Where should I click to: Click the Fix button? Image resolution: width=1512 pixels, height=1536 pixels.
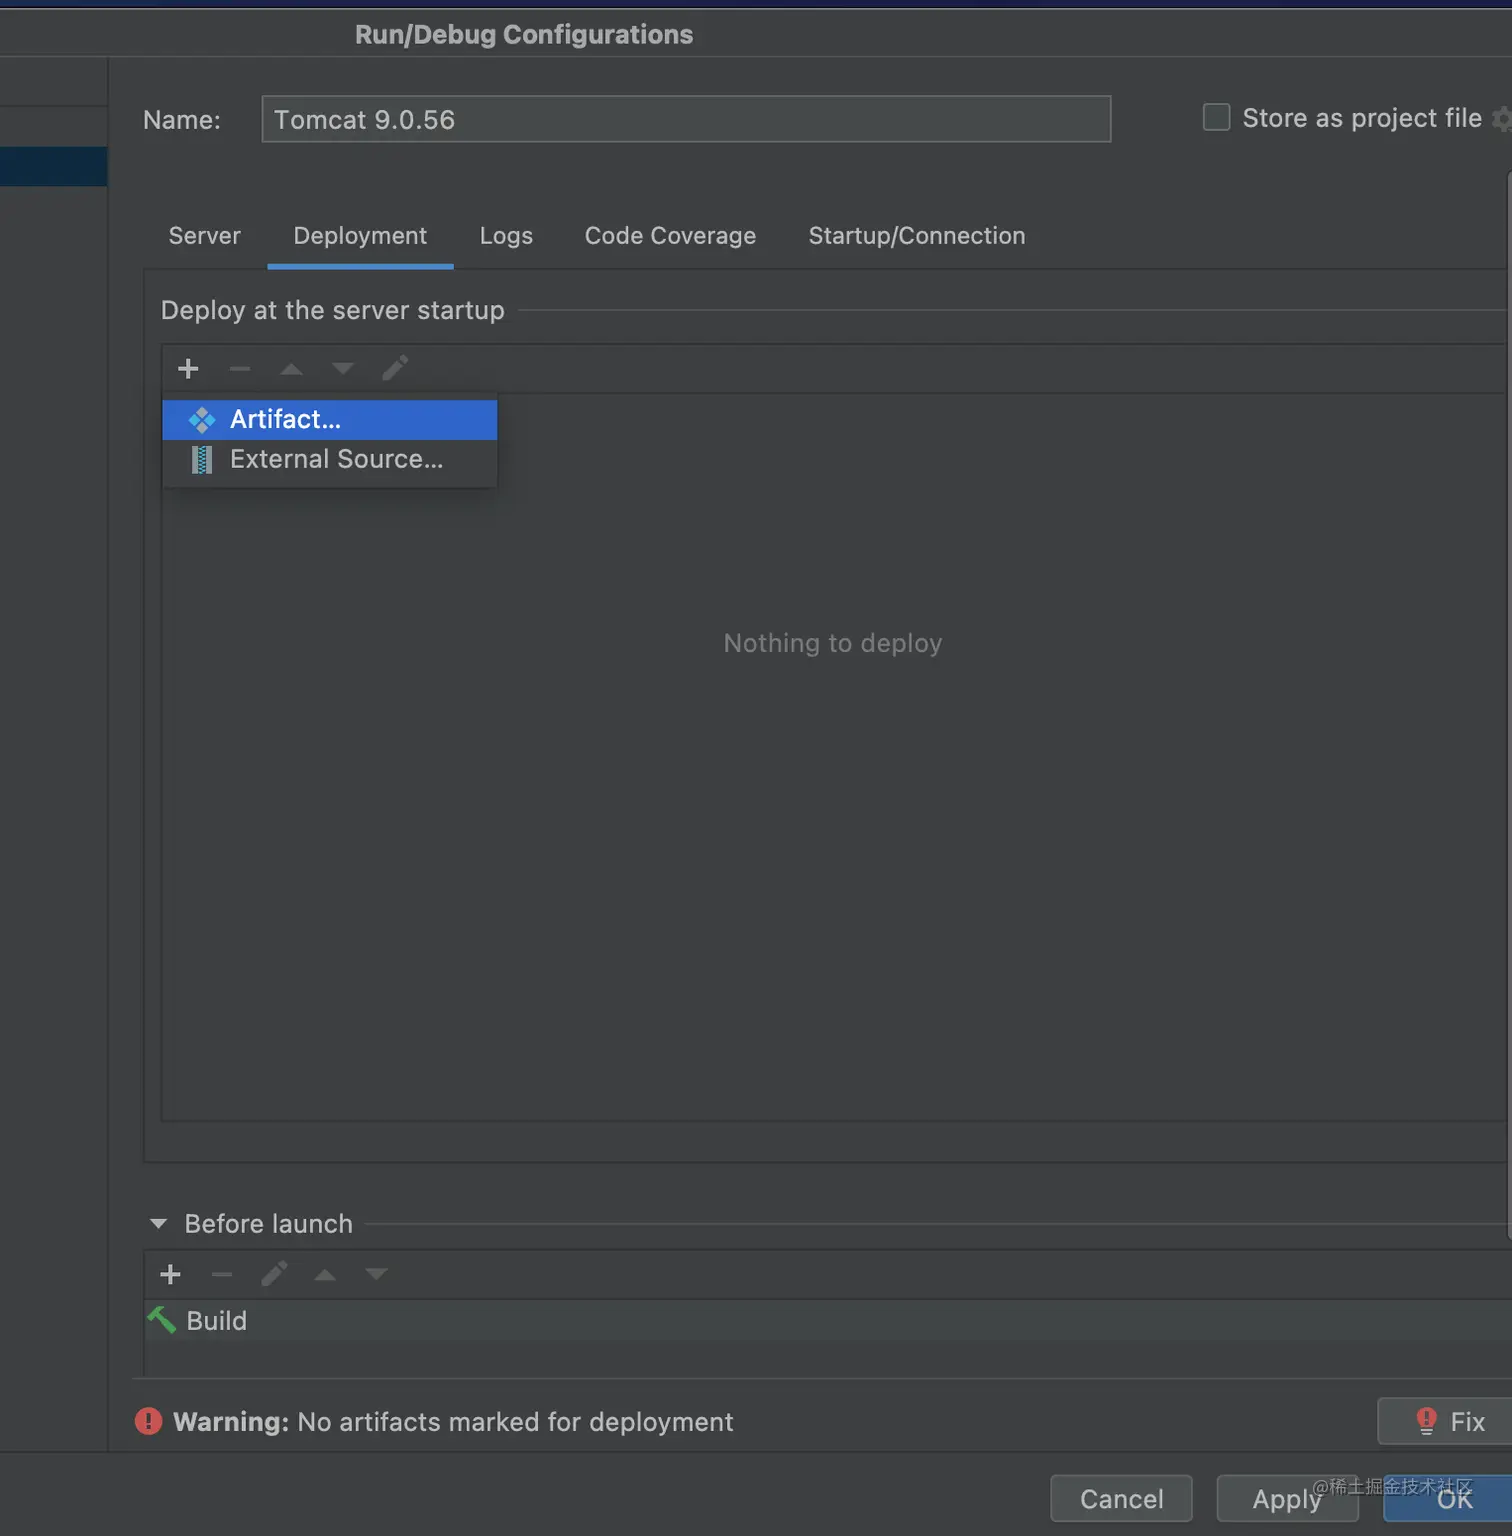tap(1446, 1421)
